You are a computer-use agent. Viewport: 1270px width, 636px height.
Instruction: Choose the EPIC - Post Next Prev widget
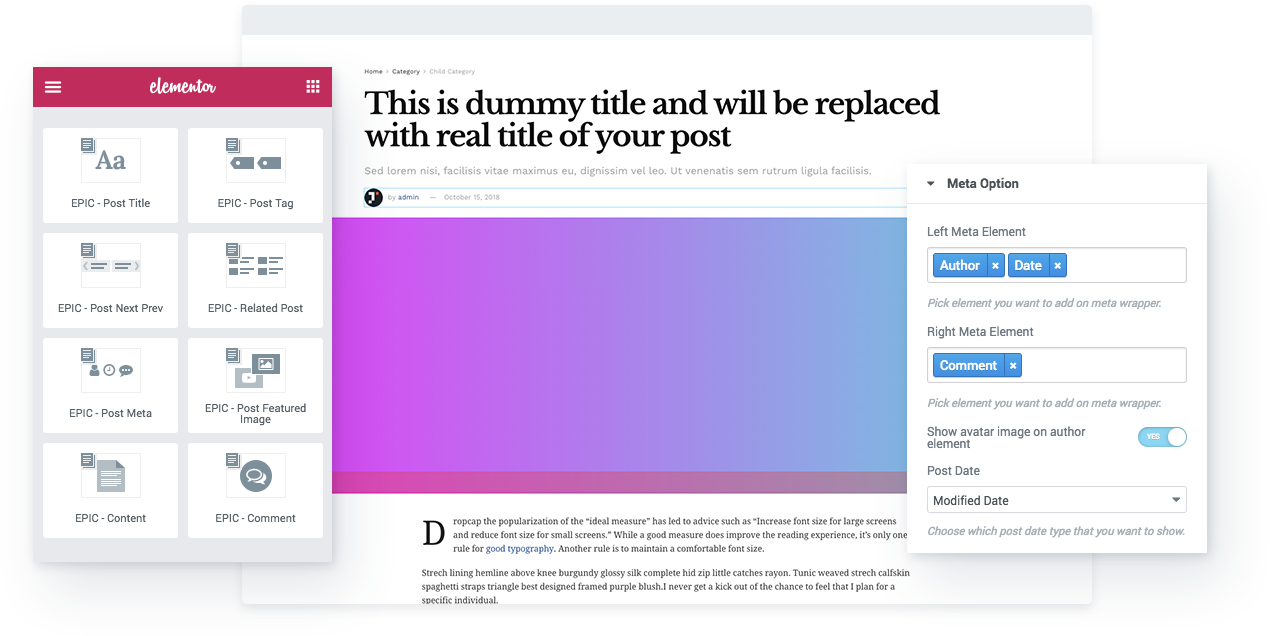coord(110,280)
